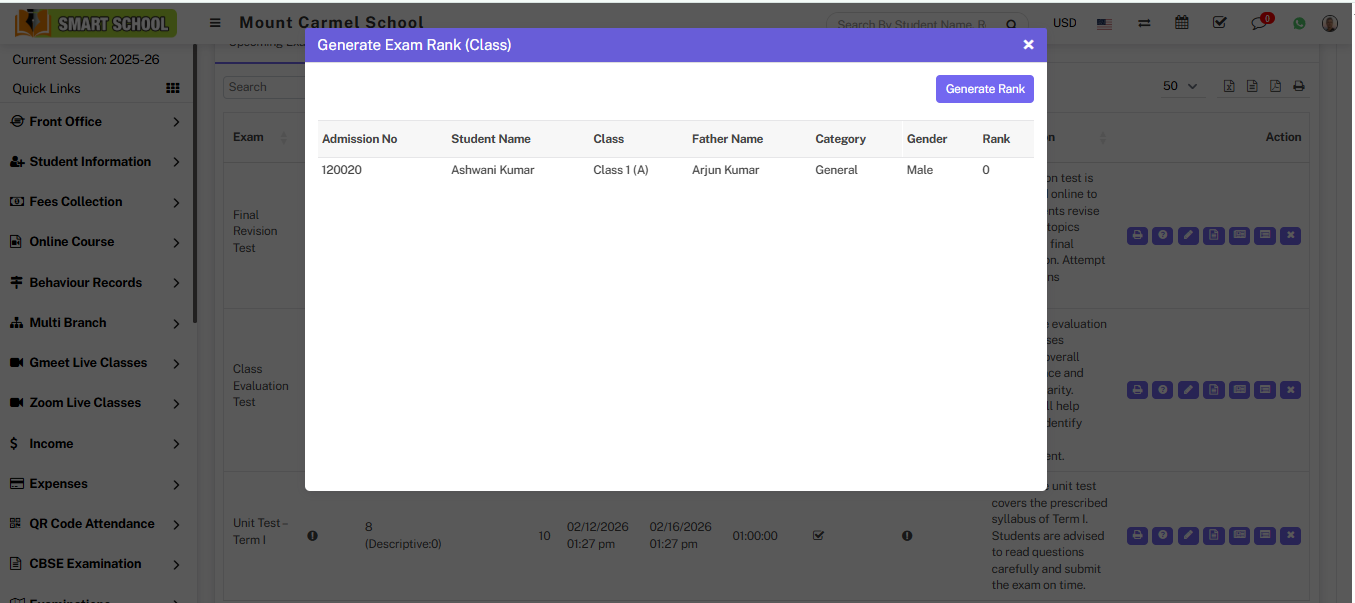Select Income in the sidebar

[x=51, y=444]
